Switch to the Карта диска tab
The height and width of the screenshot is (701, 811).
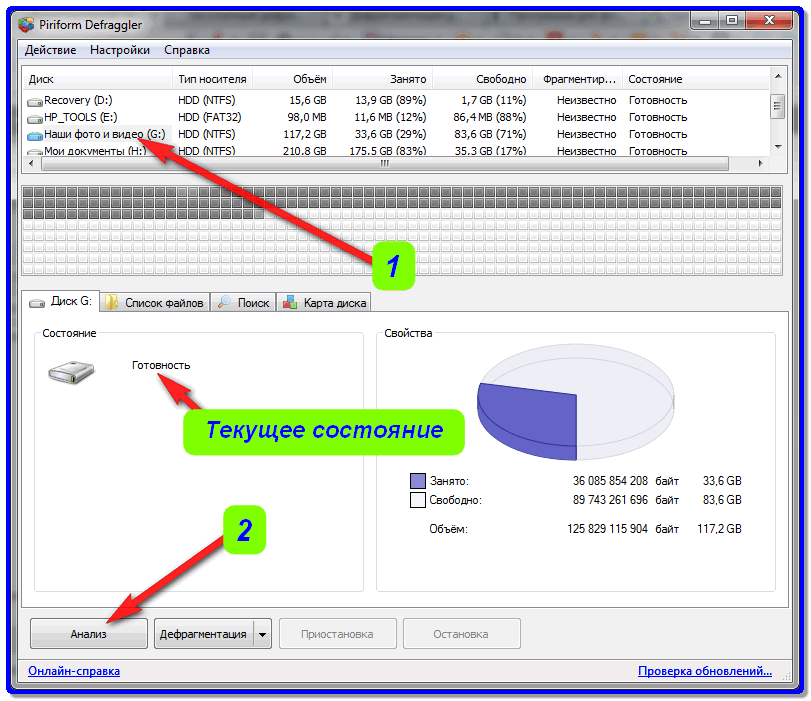(324, 302)
